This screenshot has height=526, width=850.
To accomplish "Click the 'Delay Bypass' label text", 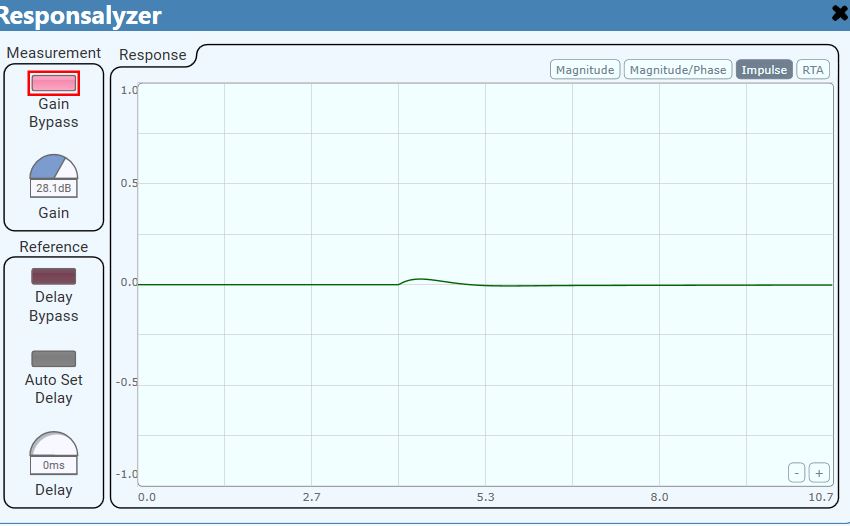I will 54,306.
